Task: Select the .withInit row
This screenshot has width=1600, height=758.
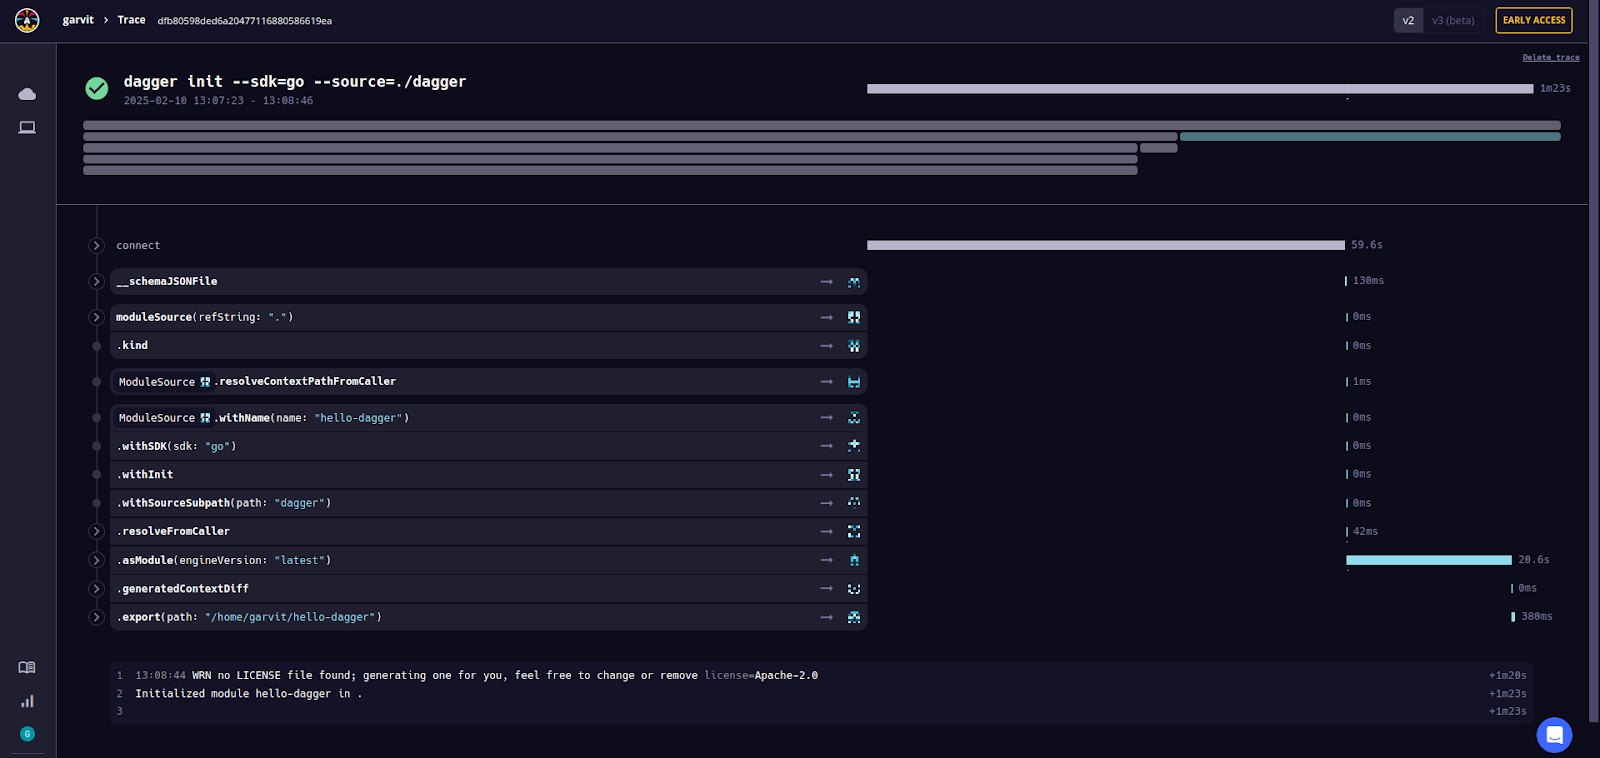Action: click(488, 475)
